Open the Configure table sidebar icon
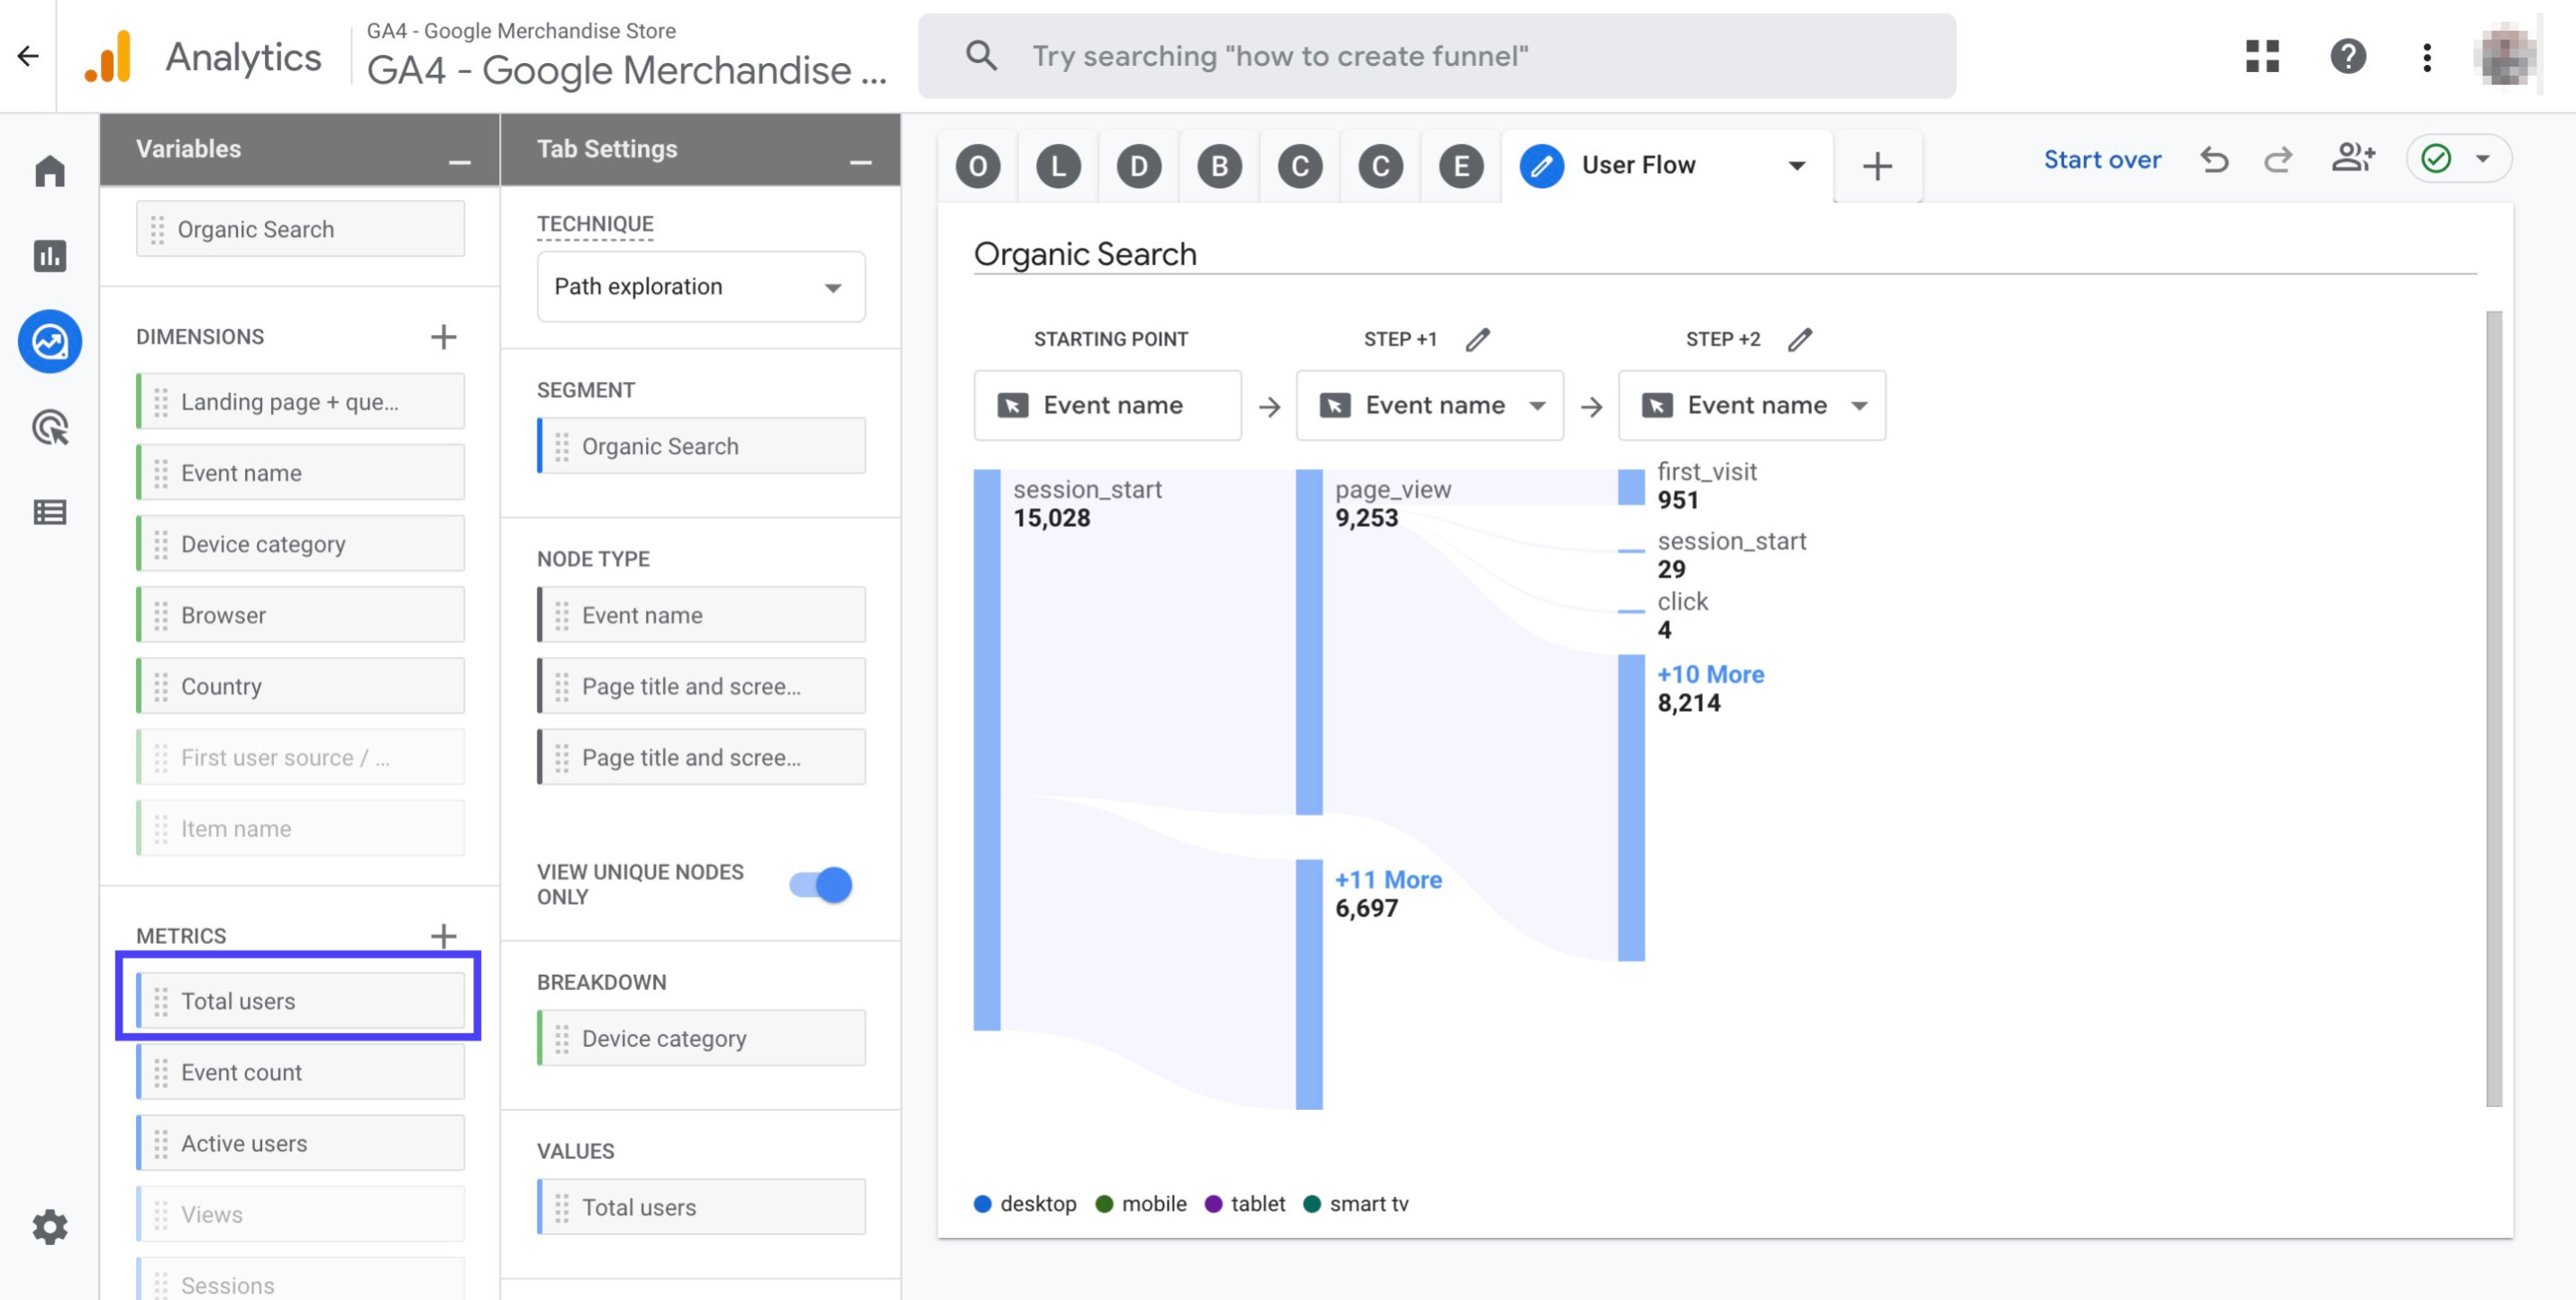The width and height of the screenshot is (2576, 1300). click(49, 512)
